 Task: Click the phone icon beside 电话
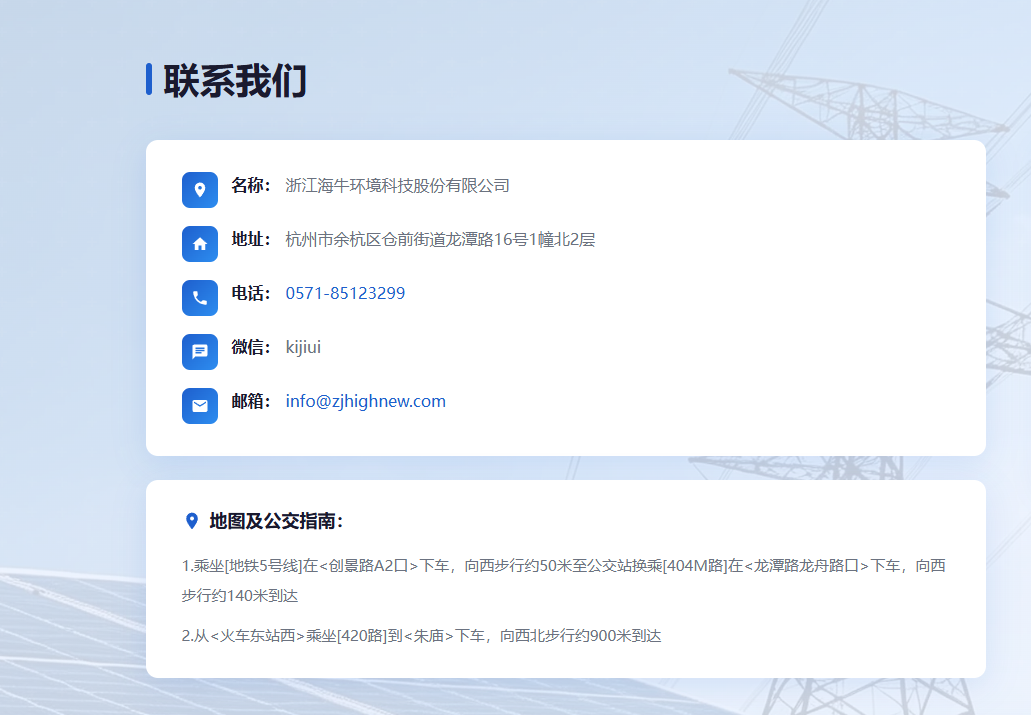click(x=200, y=298)
